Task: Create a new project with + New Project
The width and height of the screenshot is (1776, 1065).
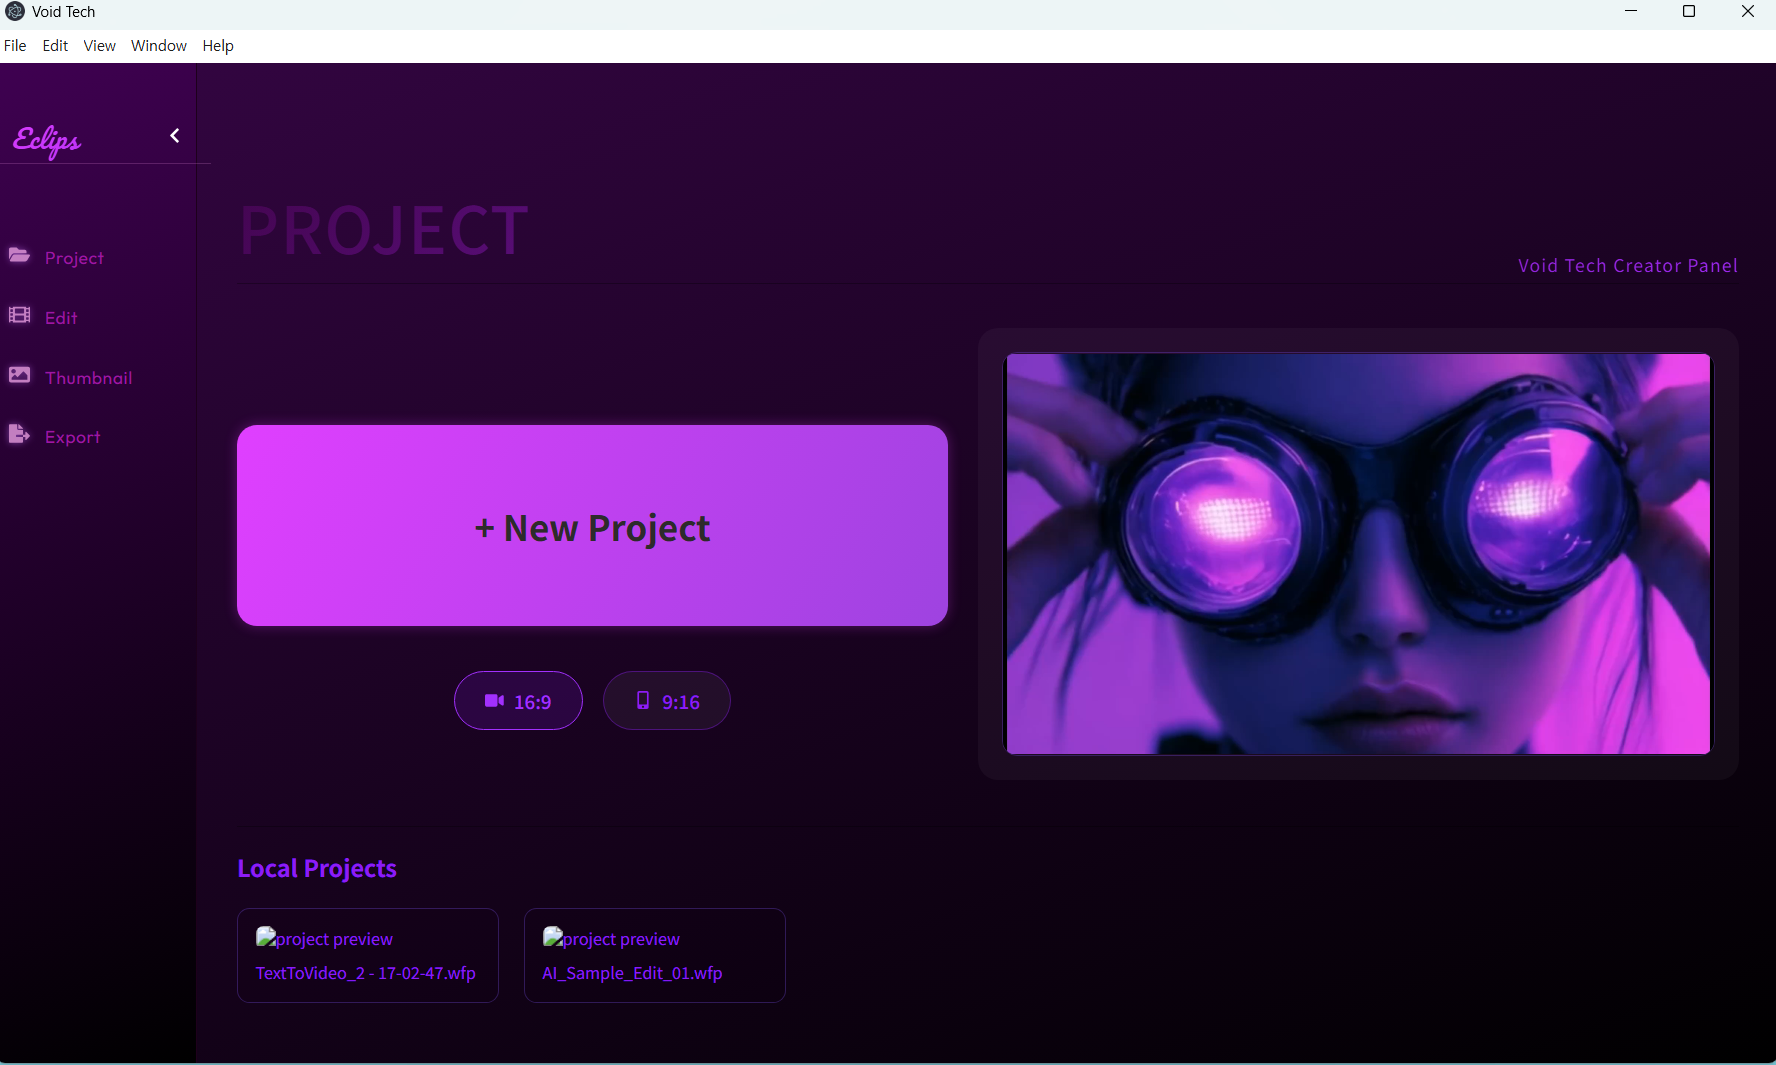Action: coord(592,526)
